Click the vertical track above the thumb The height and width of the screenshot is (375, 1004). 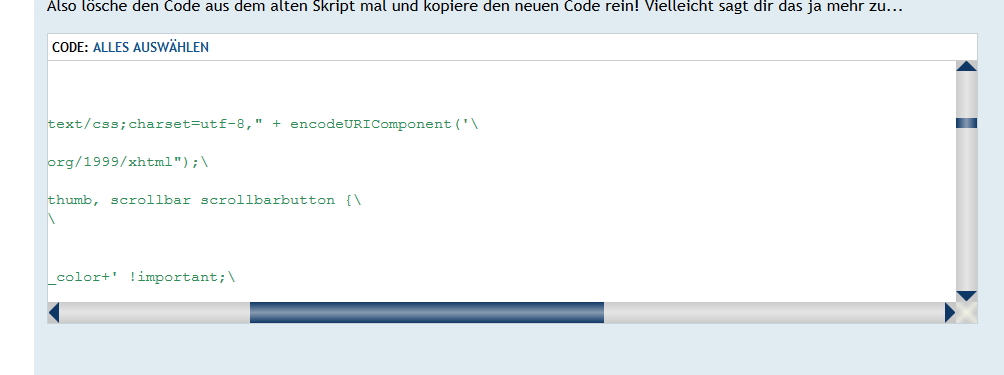(x=966, y=95)
